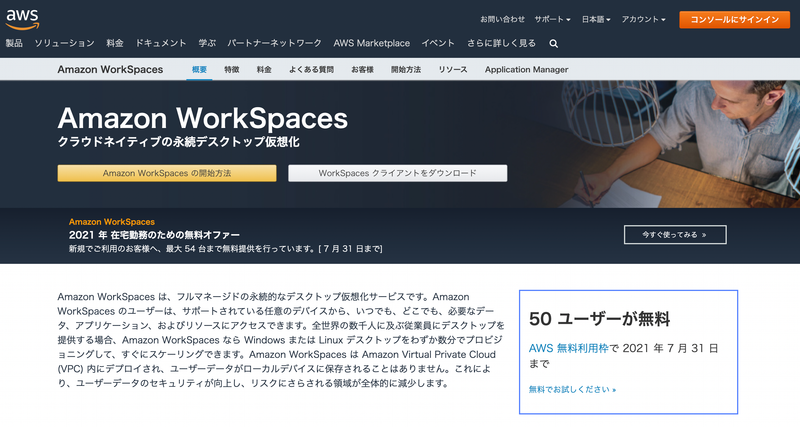Viewport: 800px width, 427px height.
Task: Select the 料金 tab in sub-navigation
Action: [264, 69]
